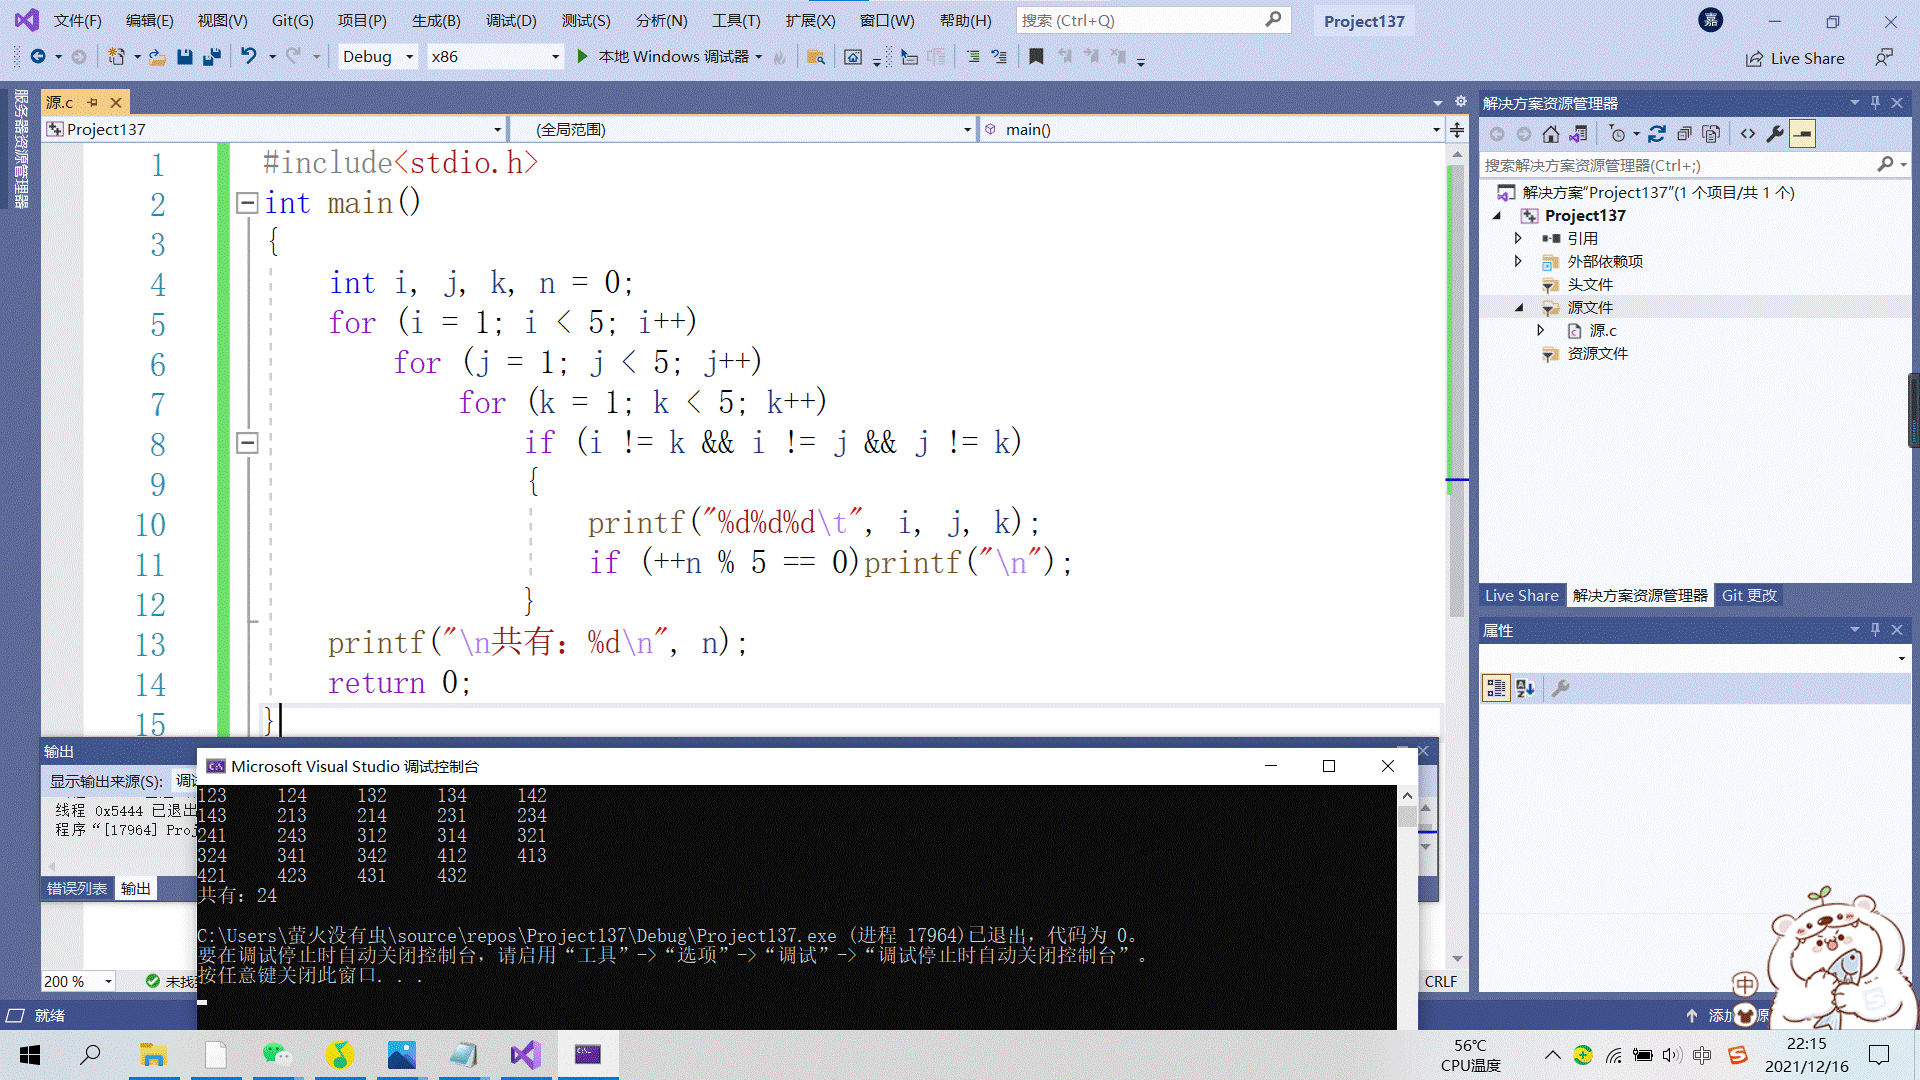
Task: Select the 错误列表 tab
Action: tap(77, 888)
